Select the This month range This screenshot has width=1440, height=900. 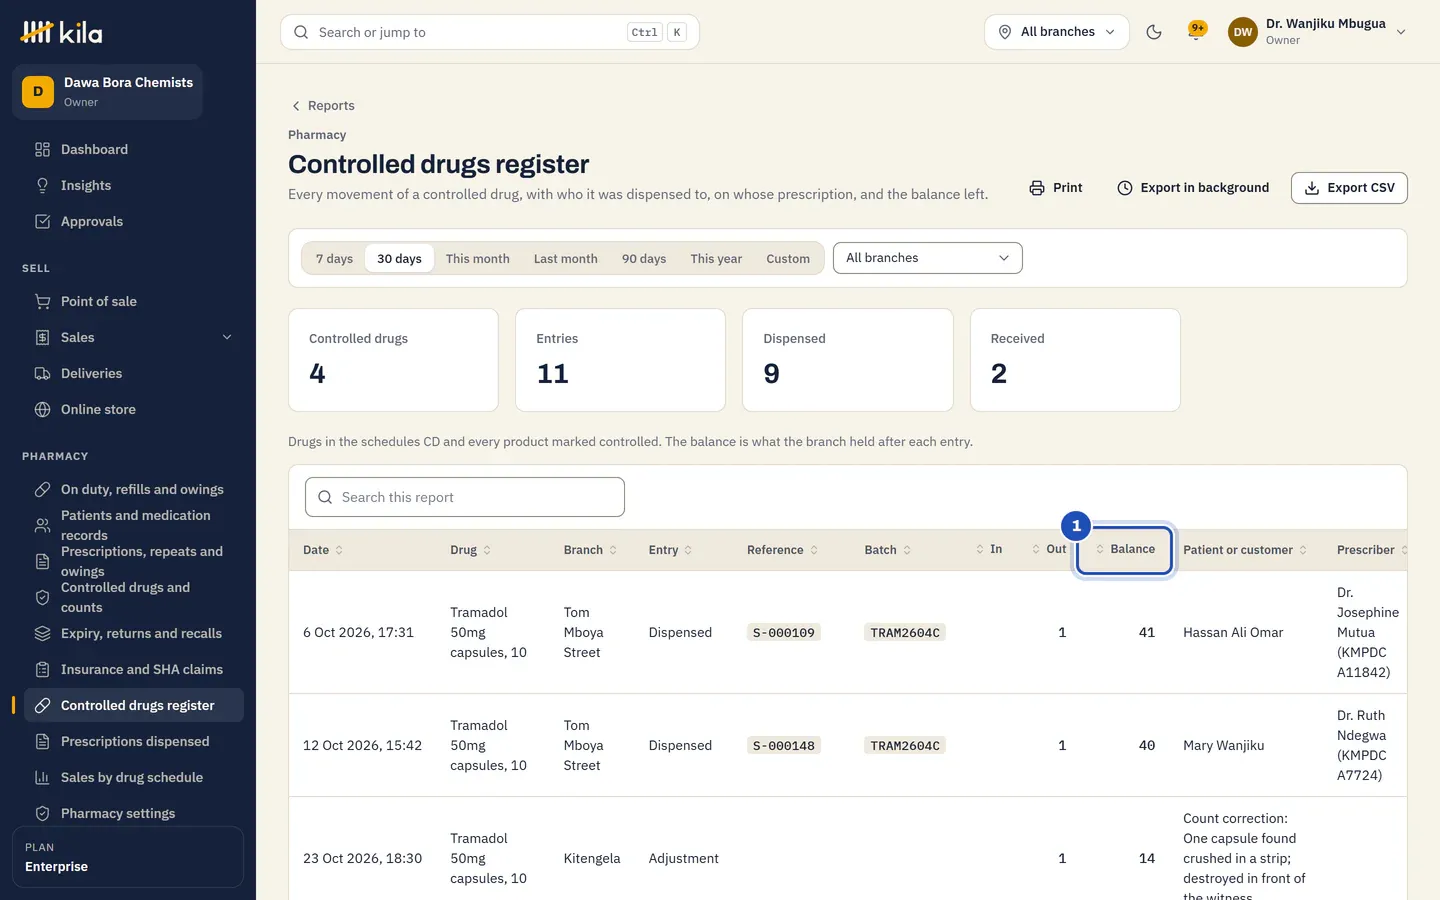[477, 258]
